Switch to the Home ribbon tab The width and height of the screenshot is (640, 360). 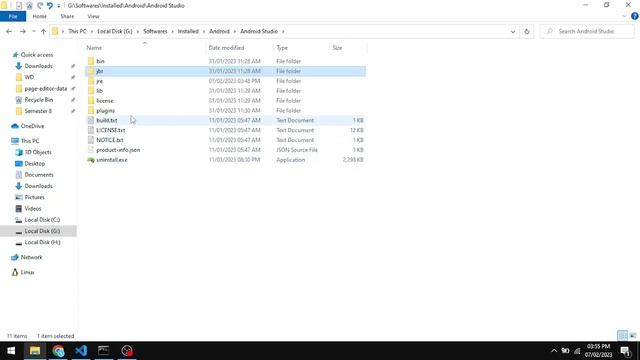[40, 16]
